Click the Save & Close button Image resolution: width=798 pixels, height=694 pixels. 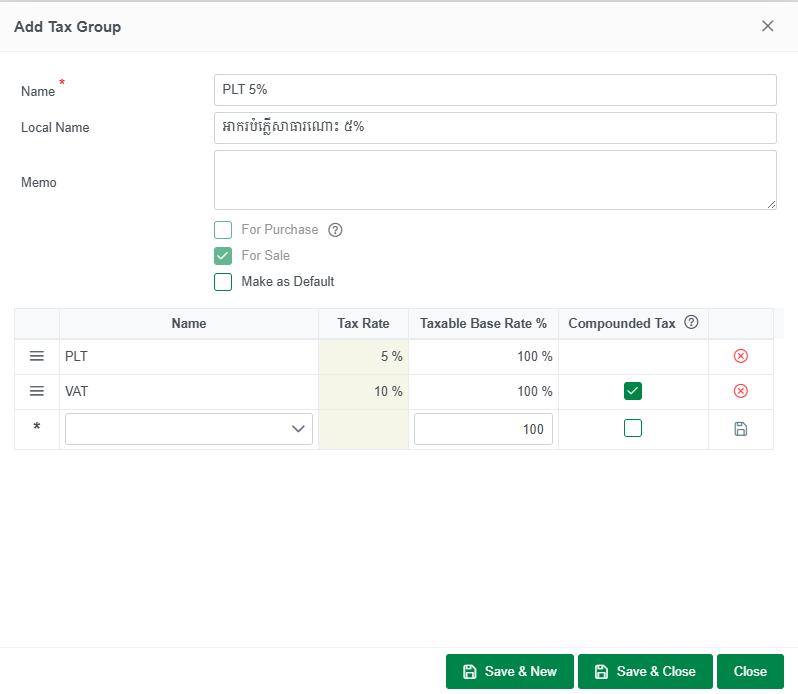(x=645, y=672)
